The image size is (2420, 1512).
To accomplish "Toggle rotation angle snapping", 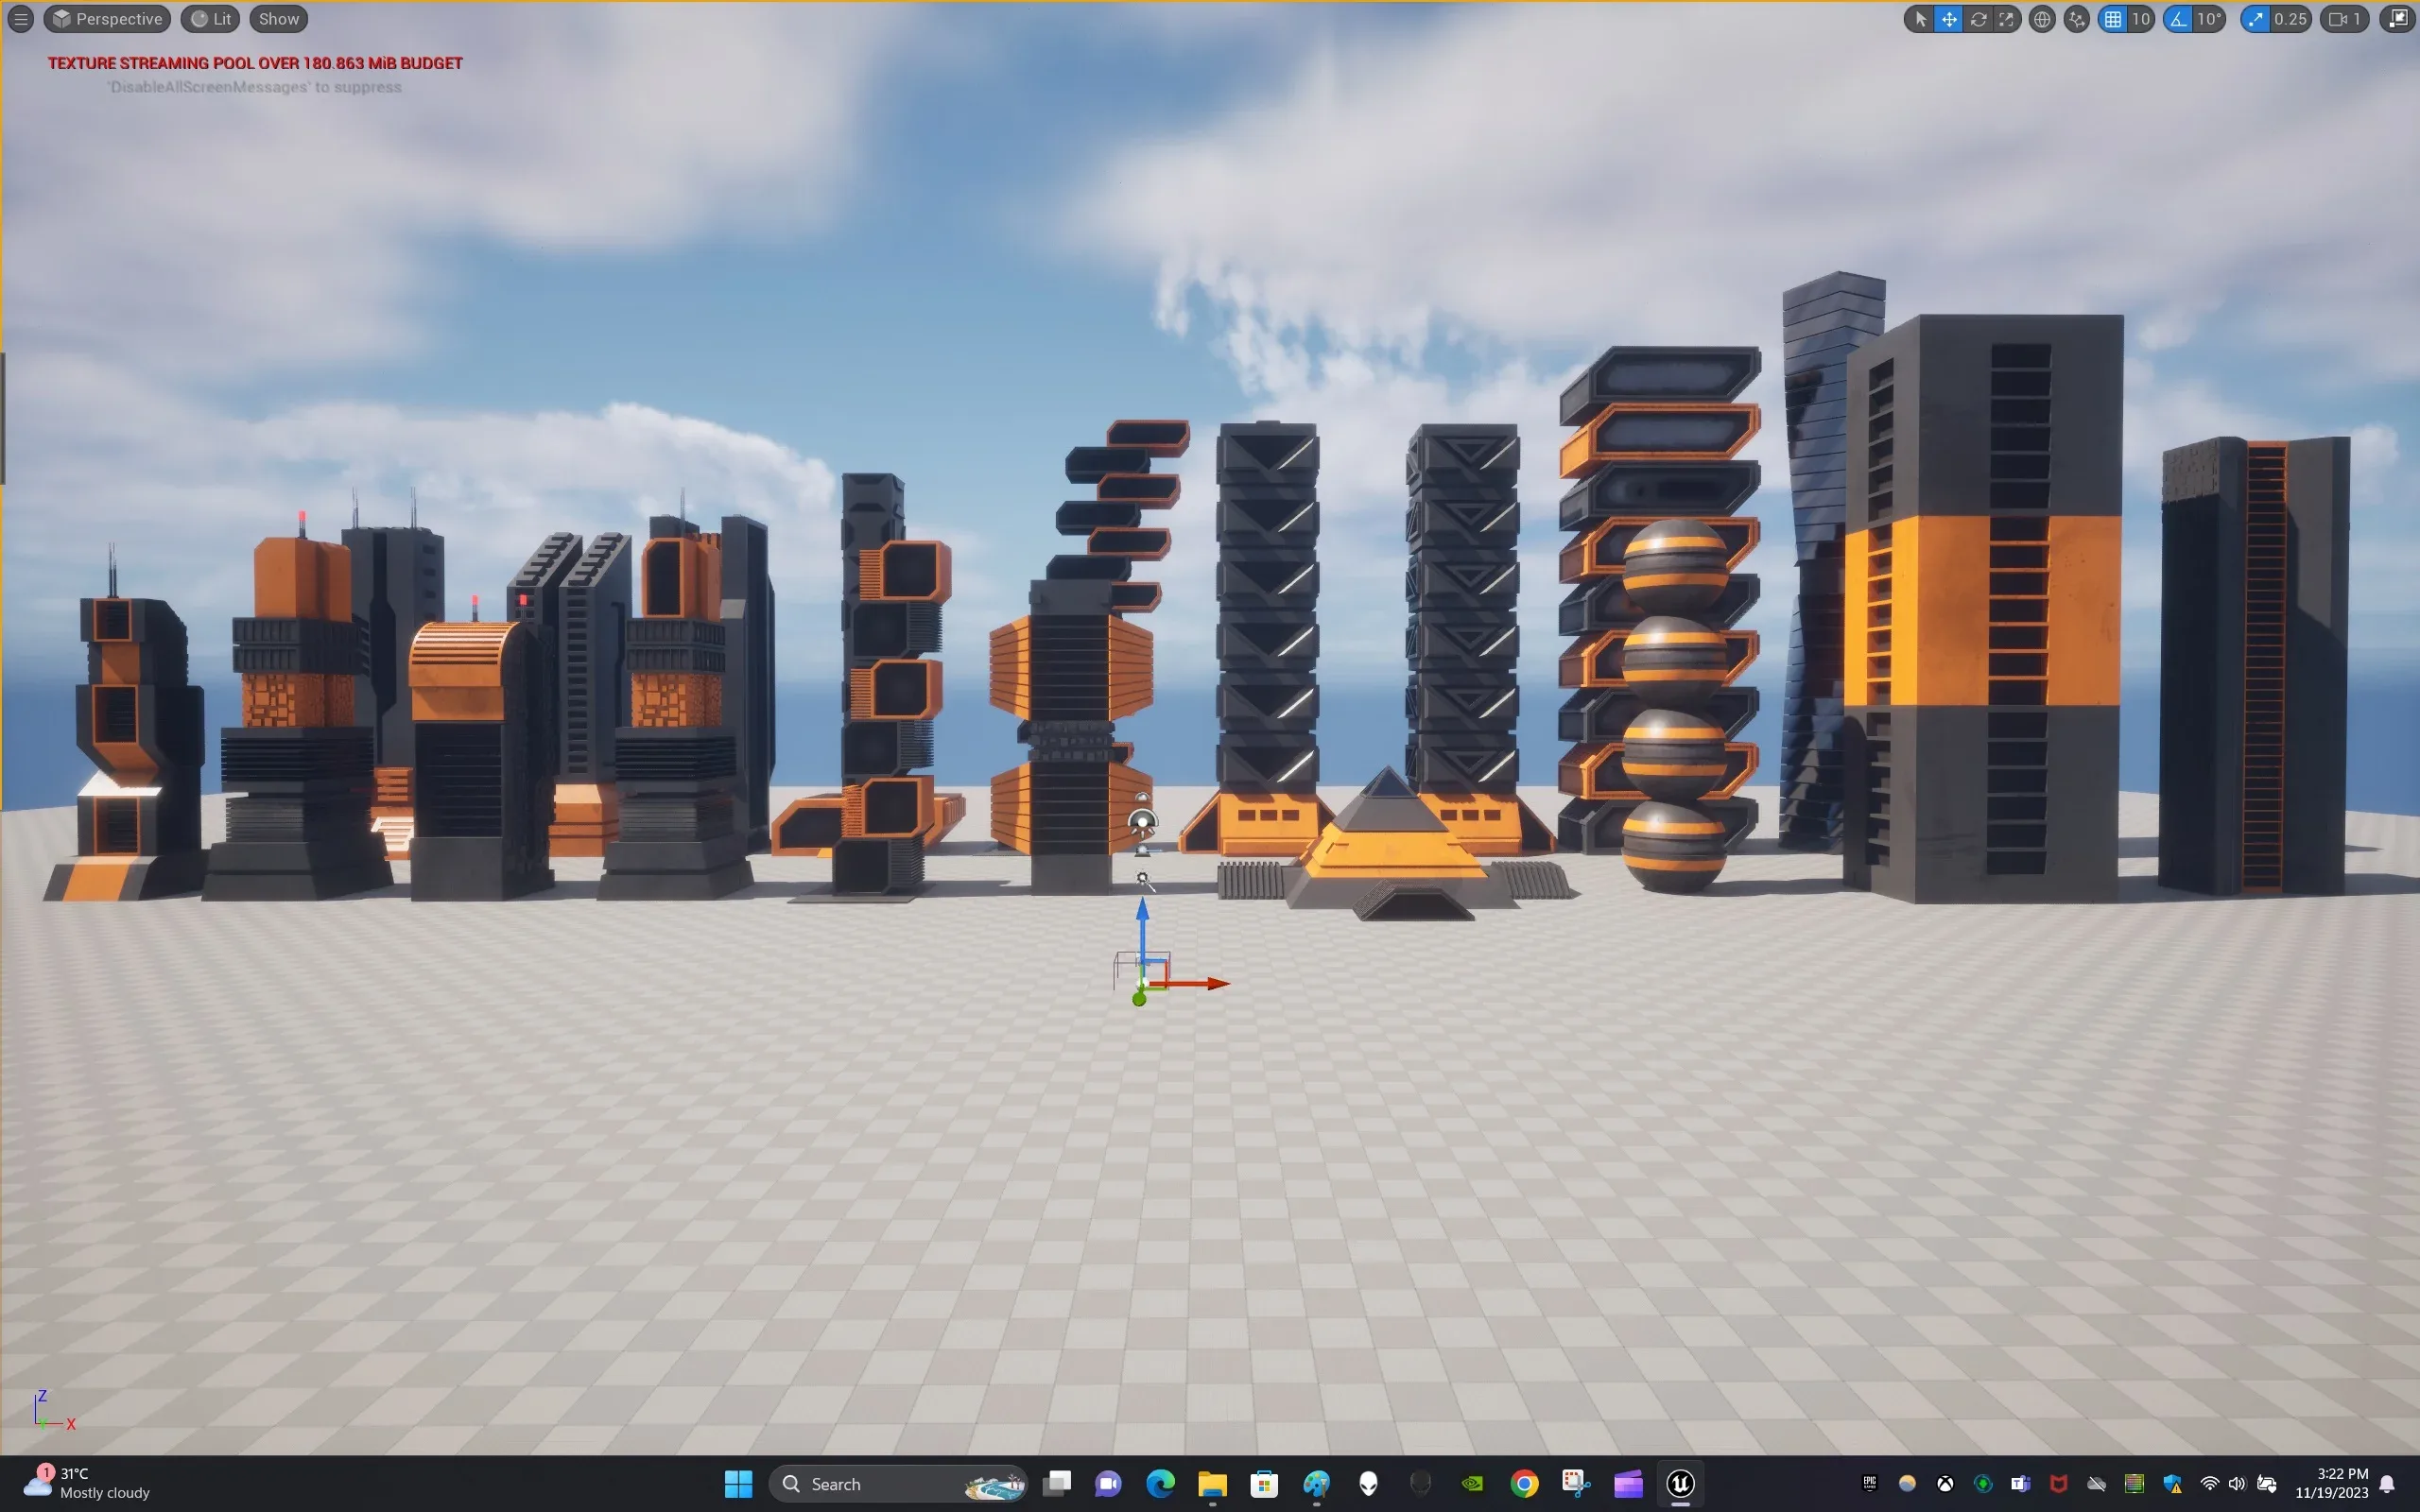I will pos(2178,19).
